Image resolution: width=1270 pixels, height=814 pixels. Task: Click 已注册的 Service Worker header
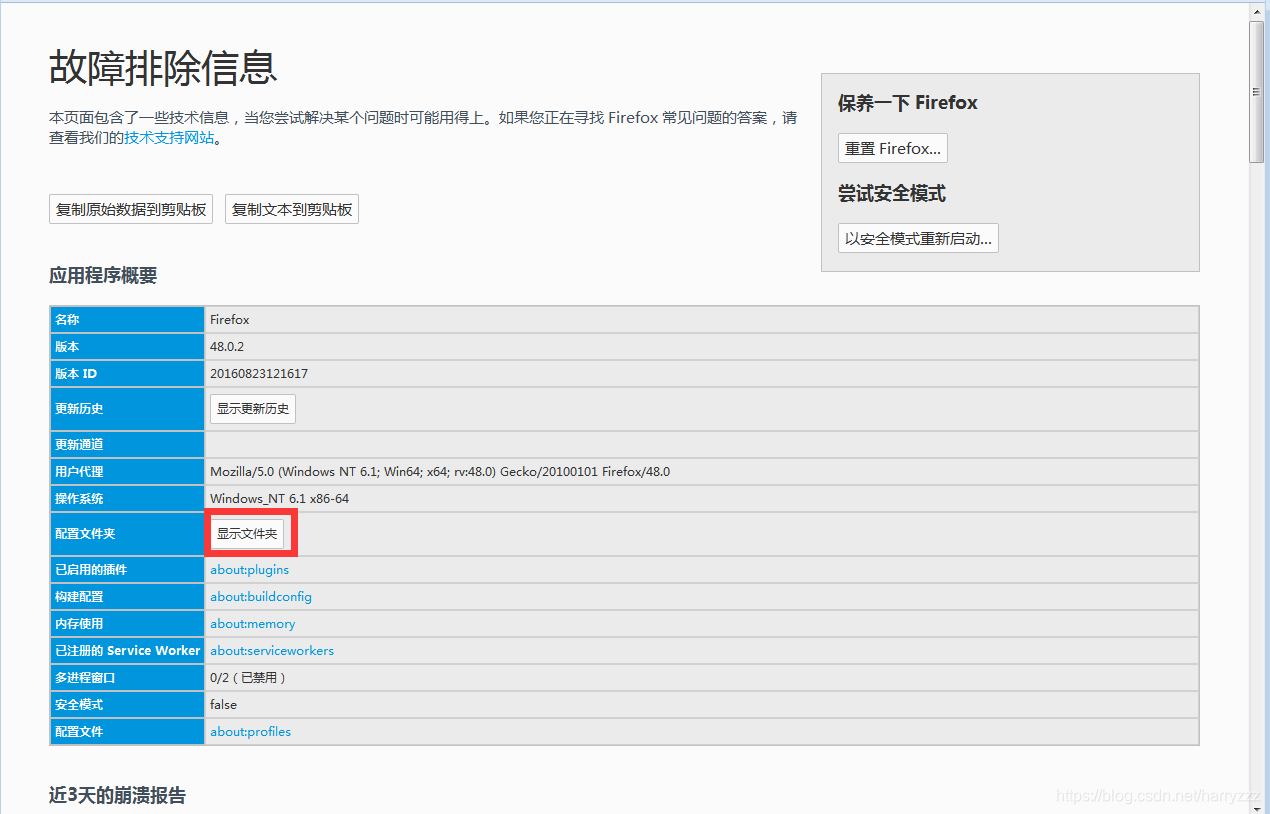(128, 650)
